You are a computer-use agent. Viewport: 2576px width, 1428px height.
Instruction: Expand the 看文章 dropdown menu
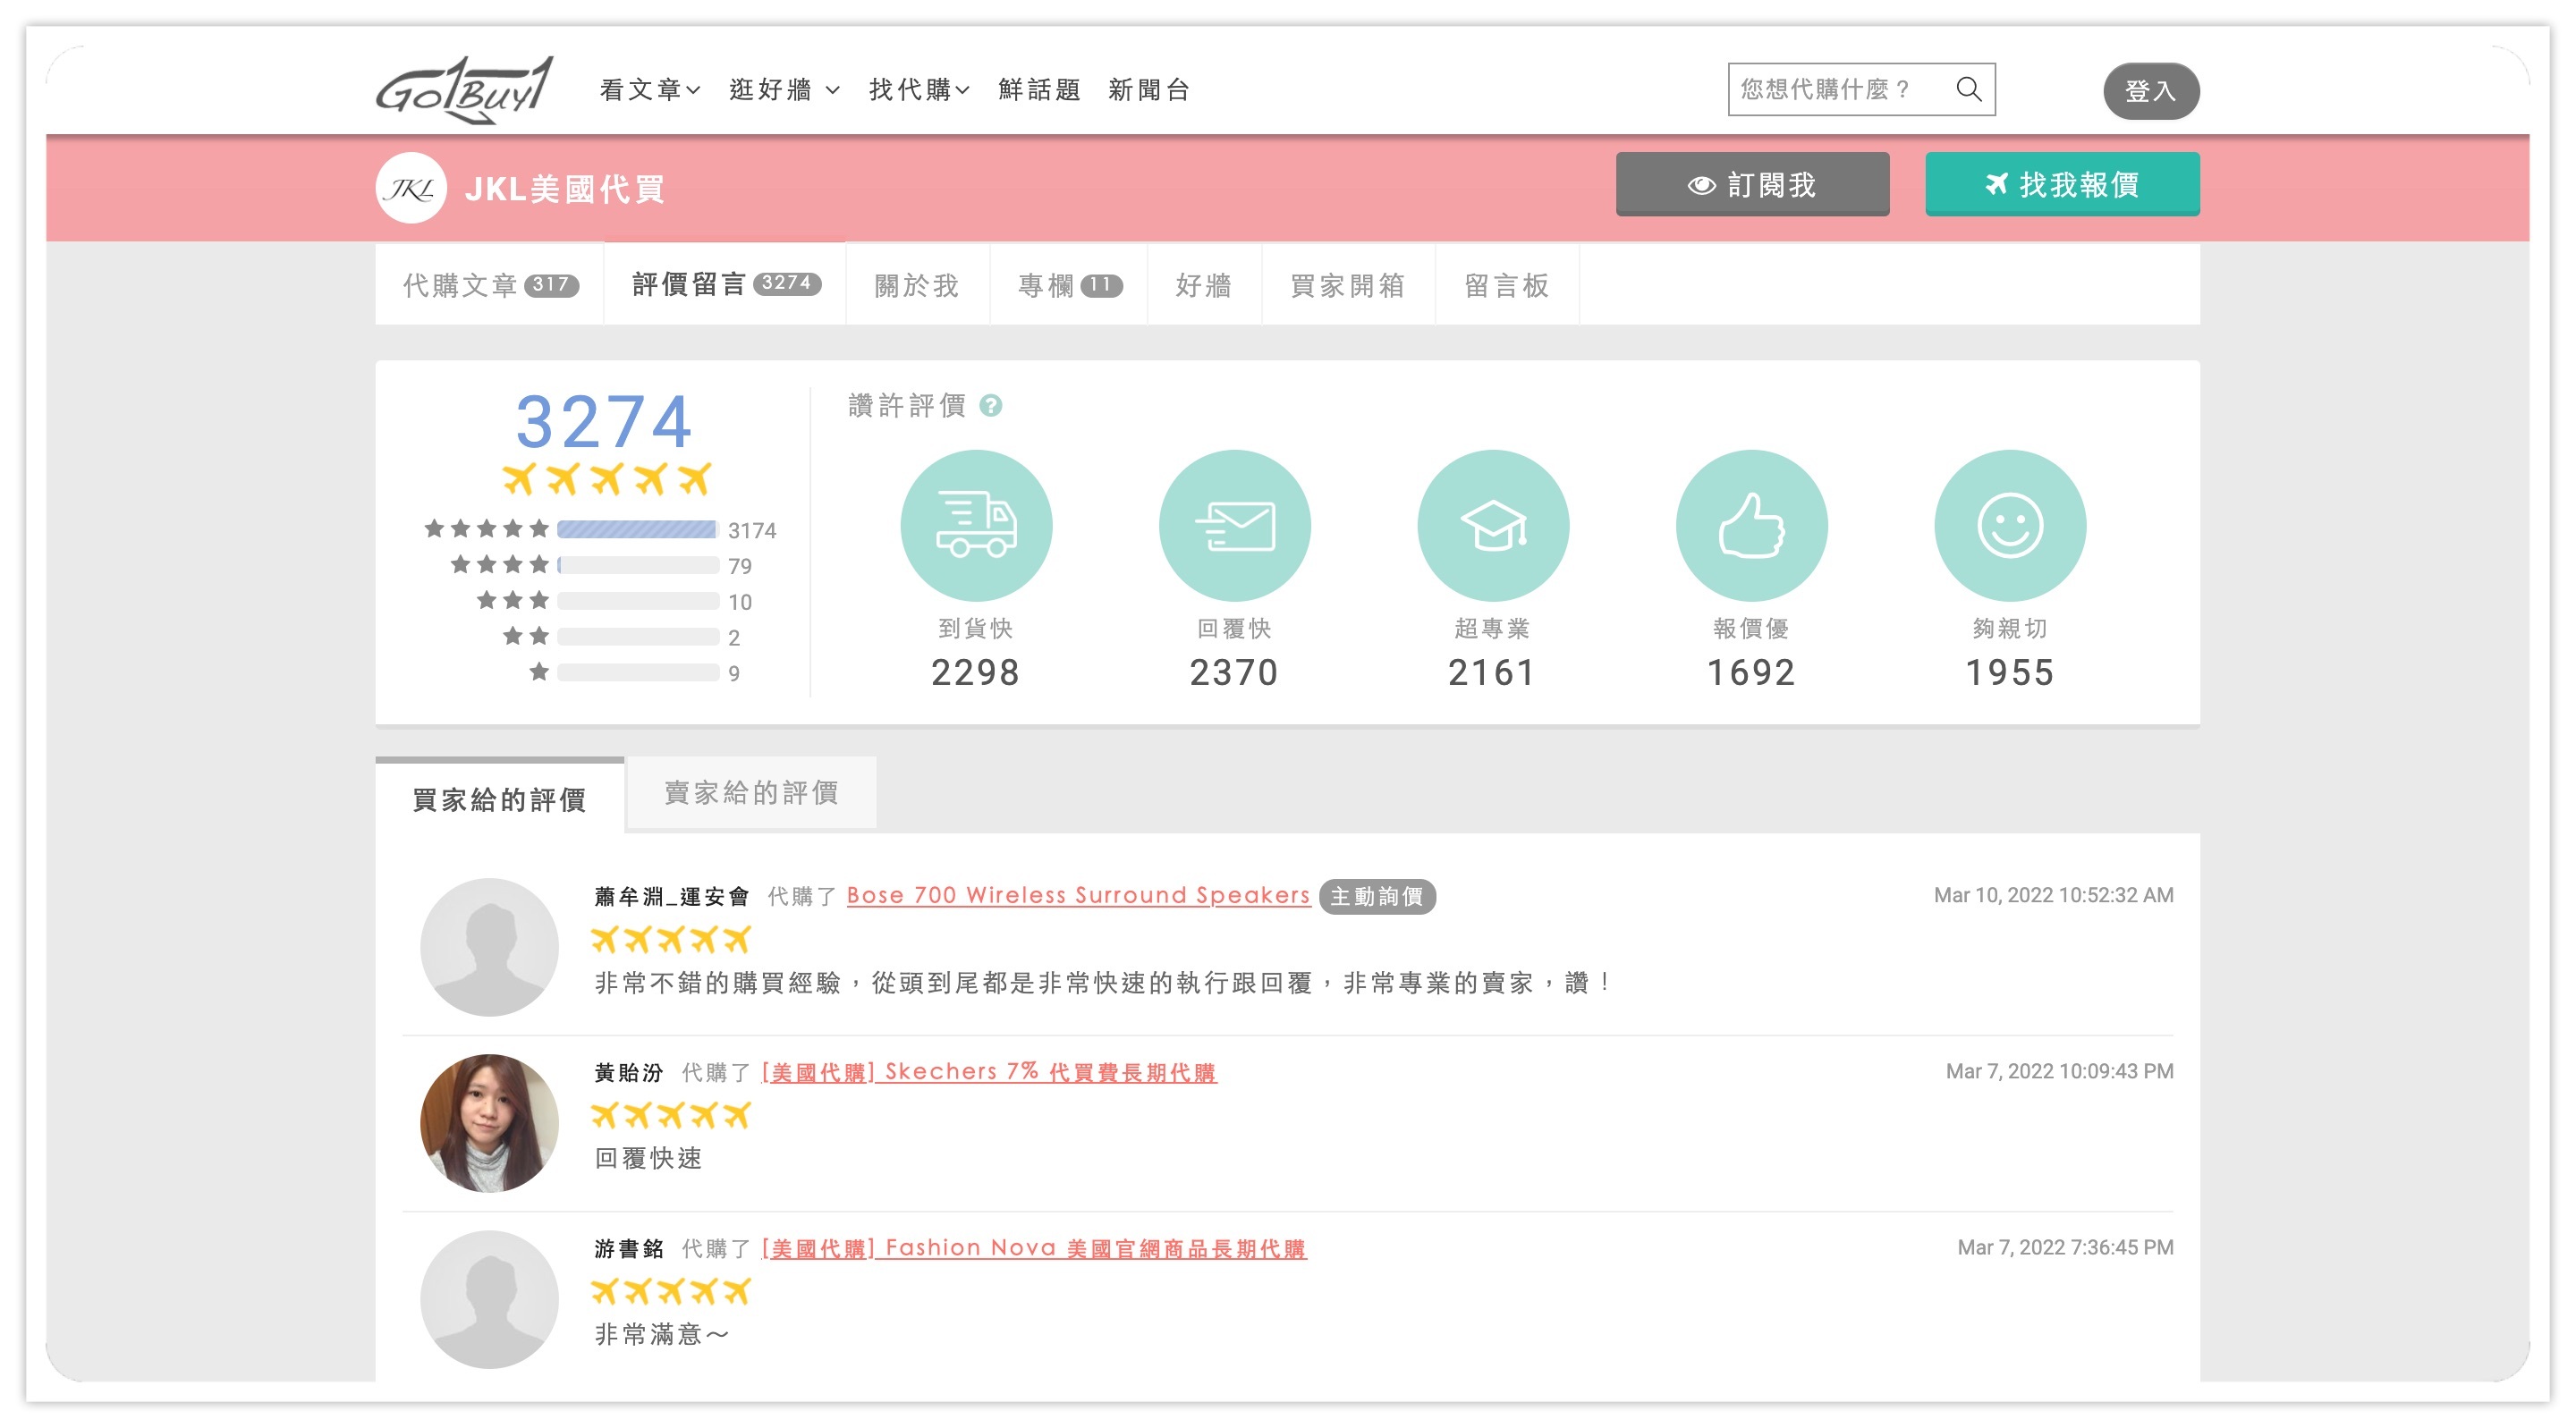pyautogui.click(x=649, y=90)
